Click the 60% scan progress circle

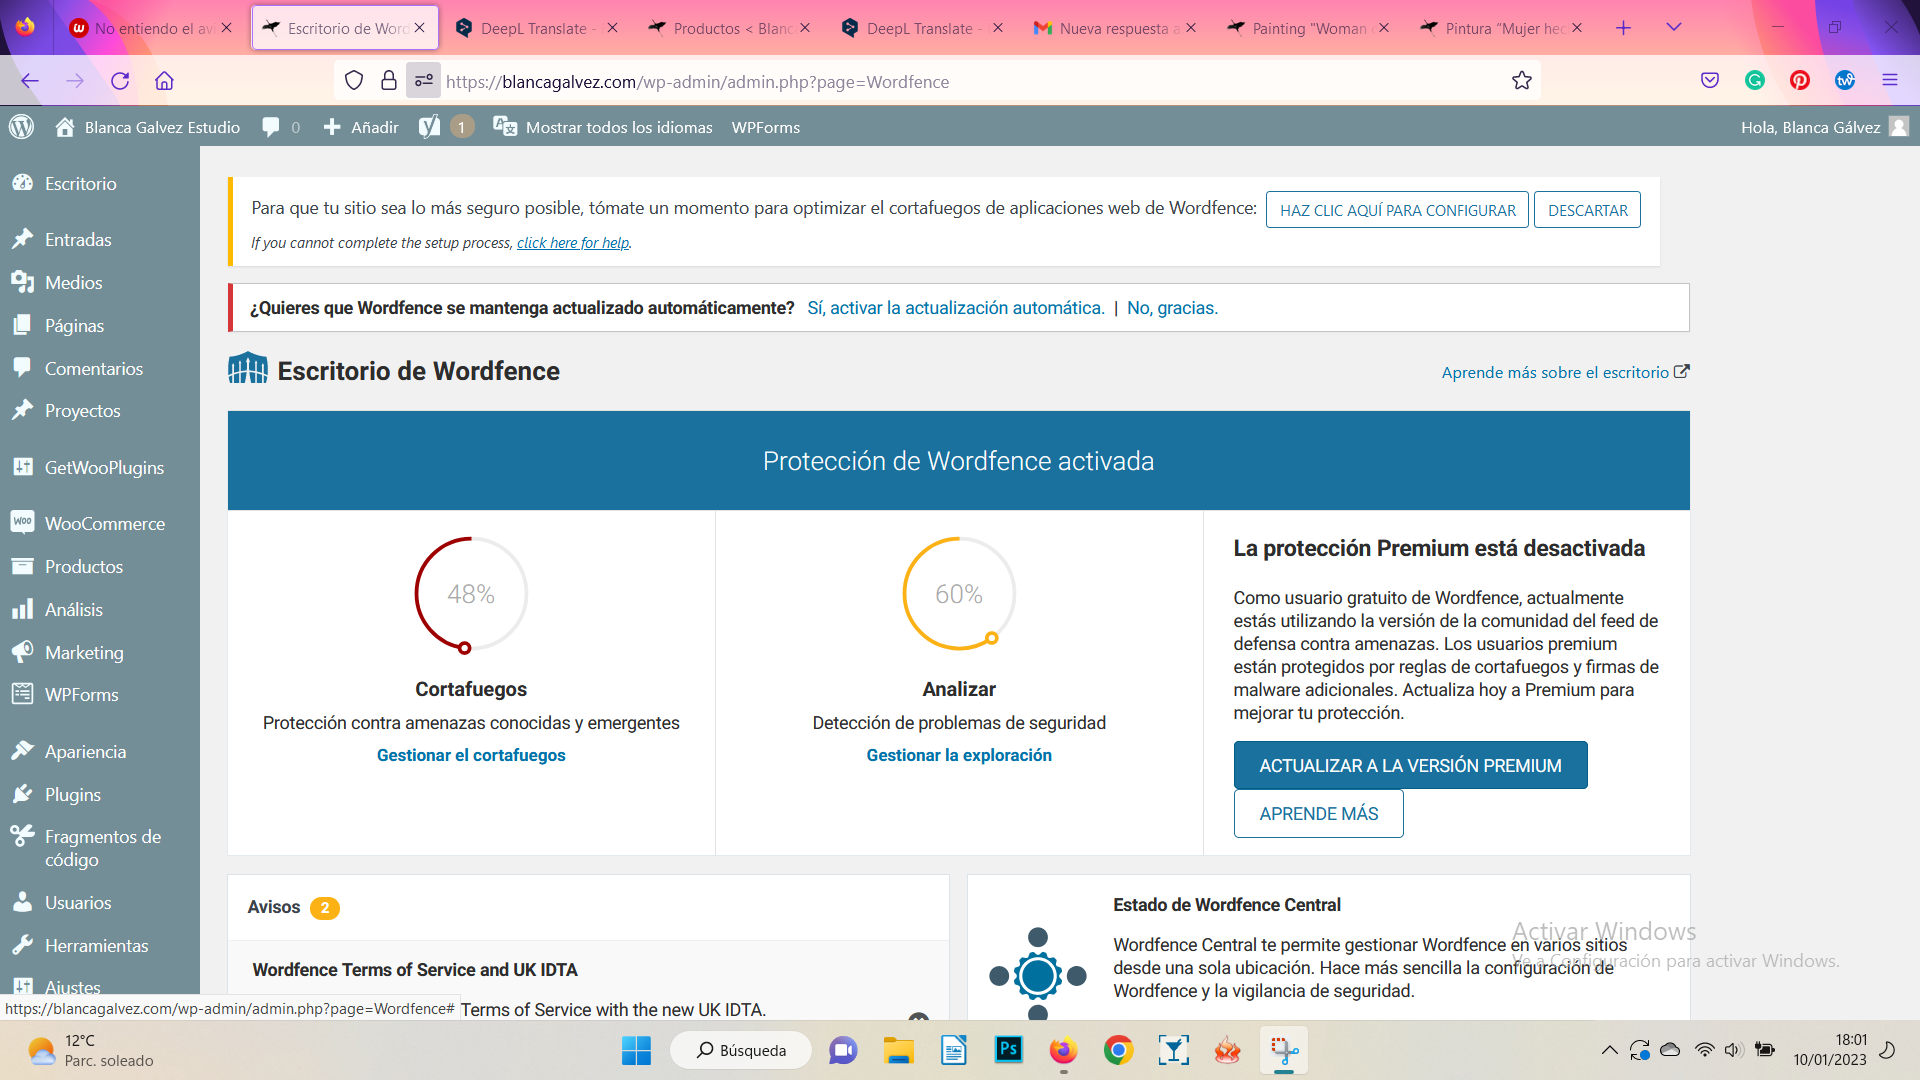point(959,595)
